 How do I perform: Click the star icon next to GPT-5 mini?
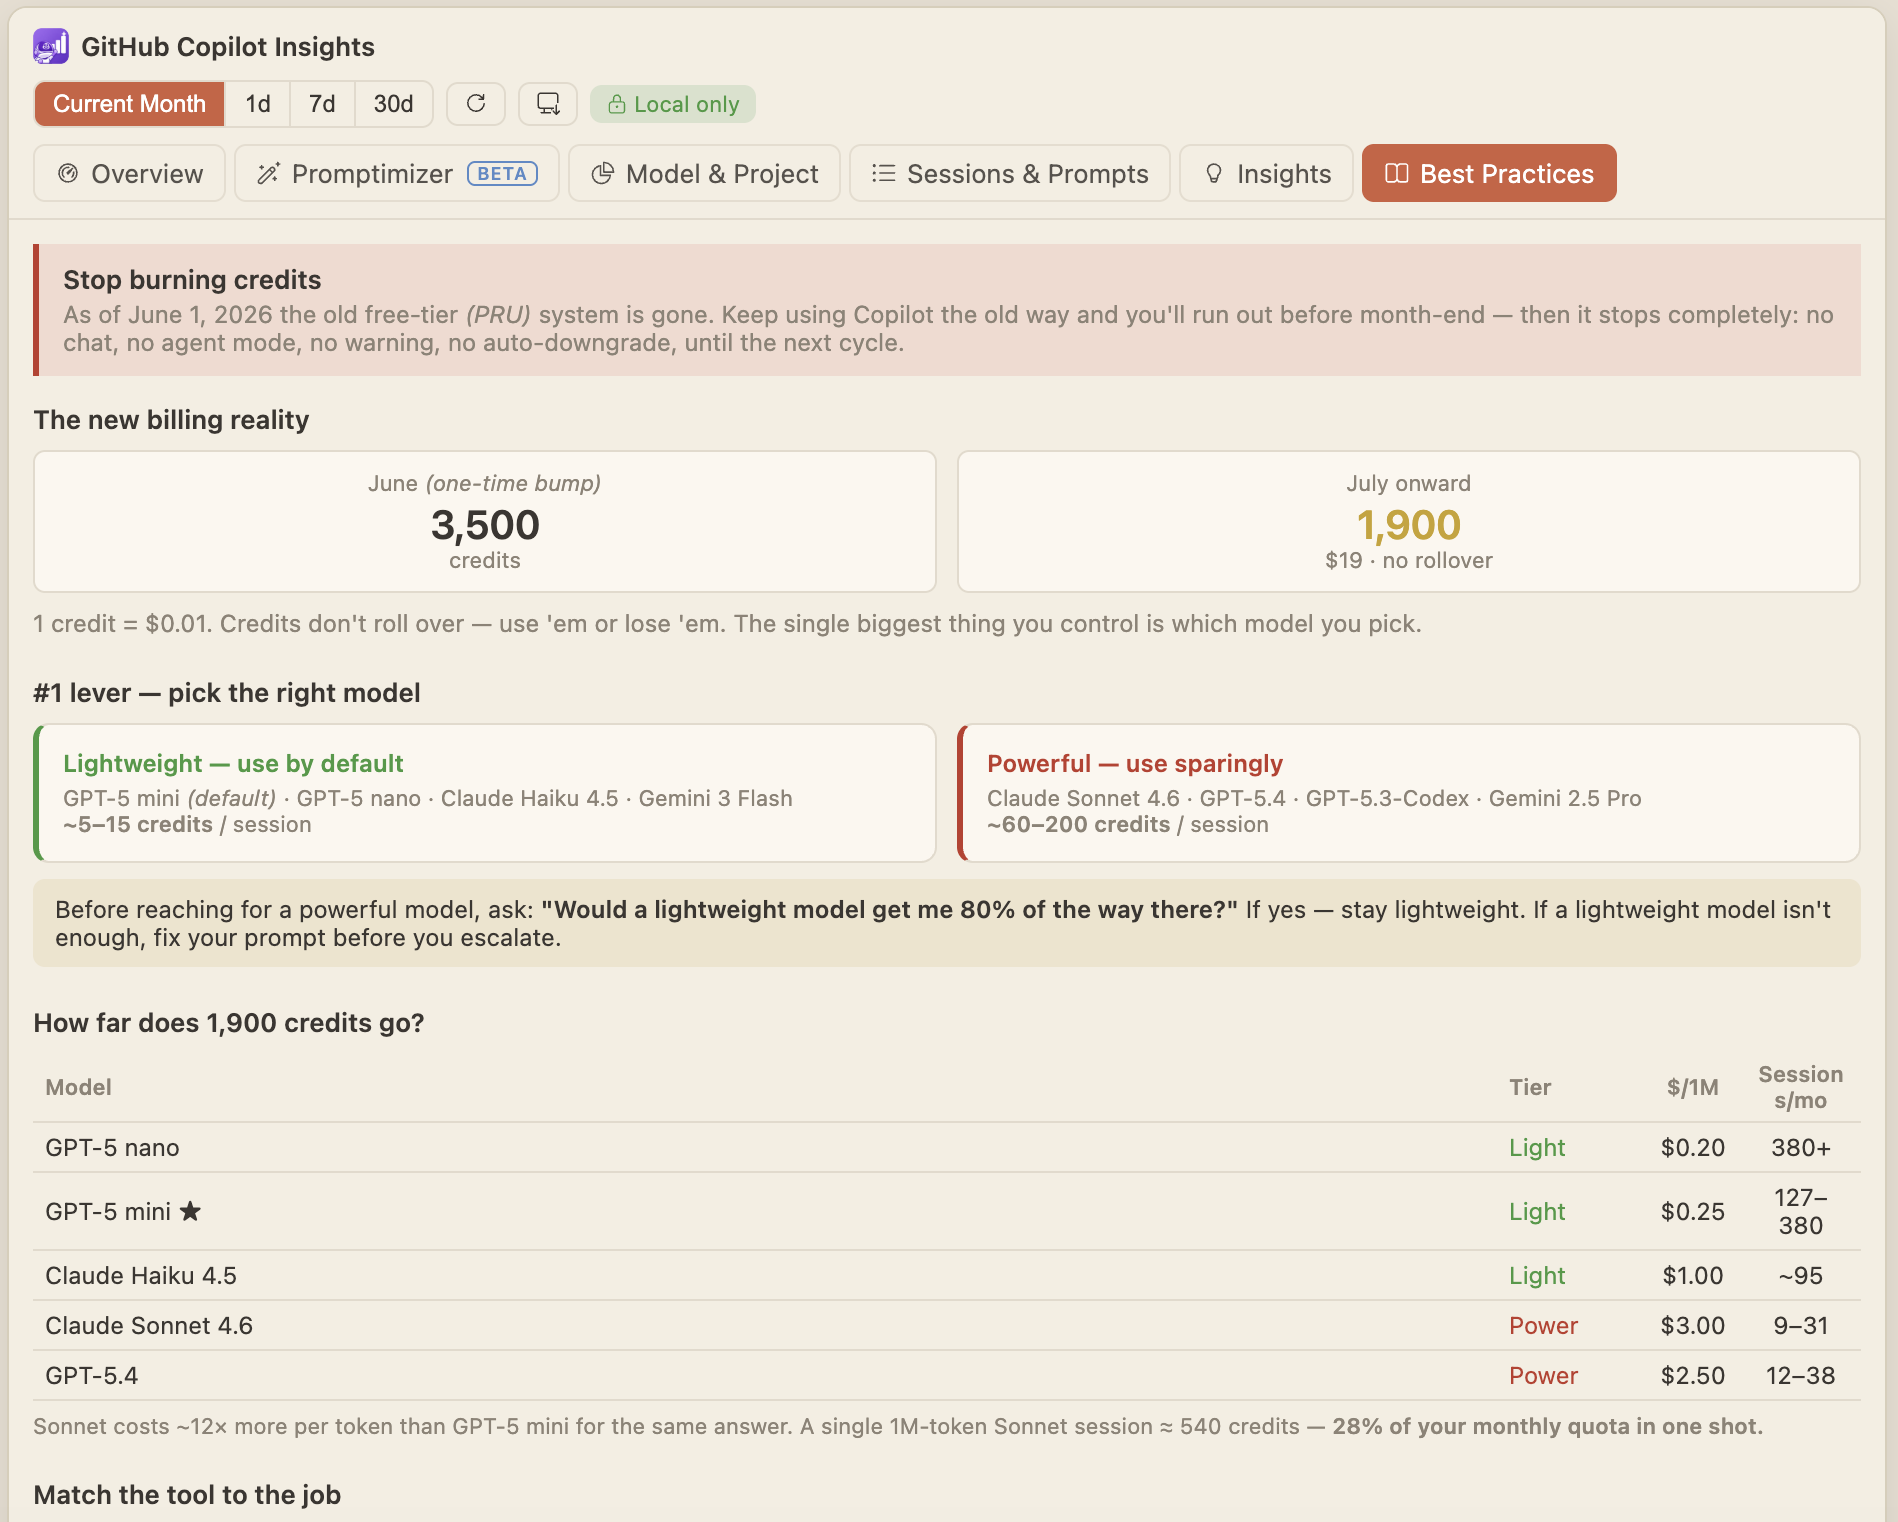pyautogui.click(x=190, y=1211)
